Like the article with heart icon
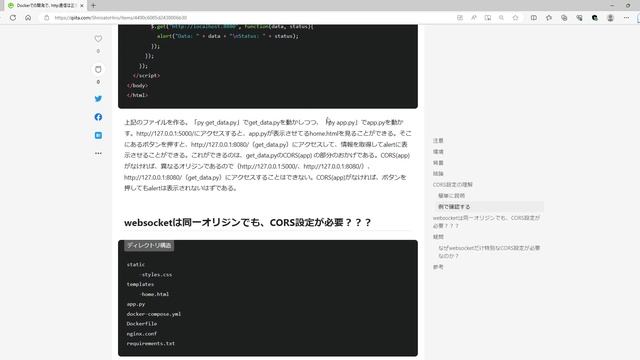The width and height of the screenshot is (640, 360). (x=98, y=39)
